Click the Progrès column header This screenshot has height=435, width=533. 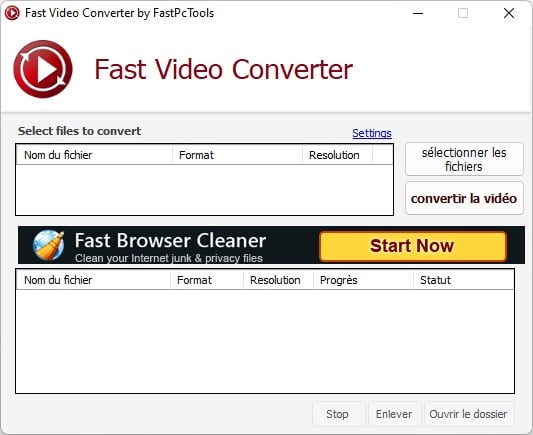363,280
